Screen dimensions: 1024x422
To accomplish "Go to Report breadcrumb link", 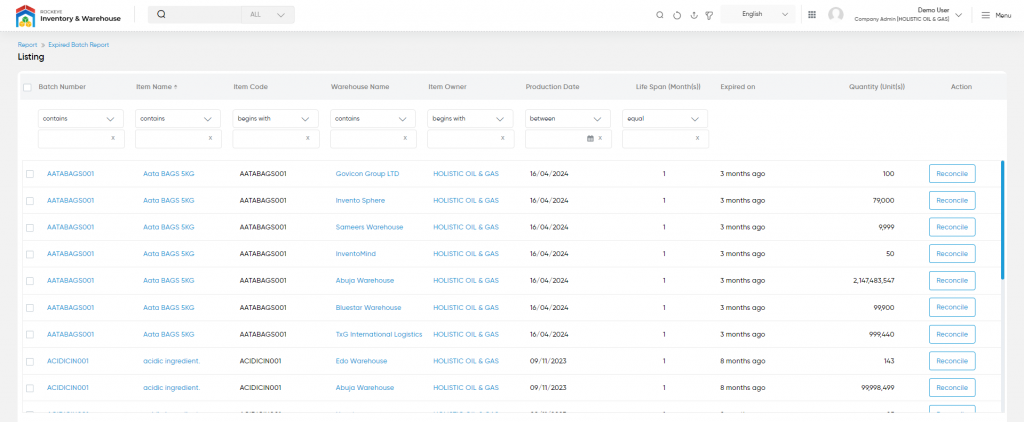I will 27,45.
